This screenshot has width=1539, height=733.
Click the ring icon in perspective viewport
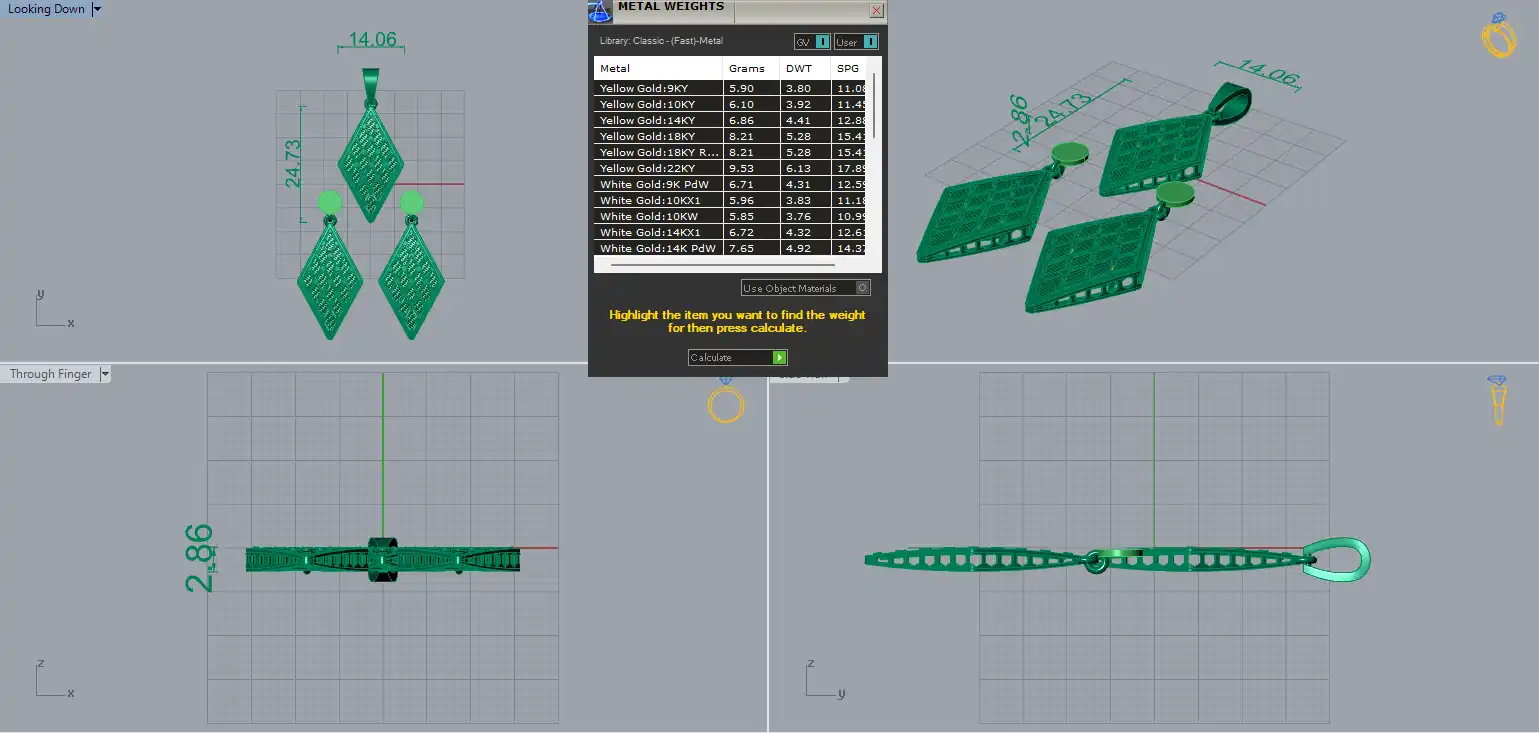[x=1498, y=35]
